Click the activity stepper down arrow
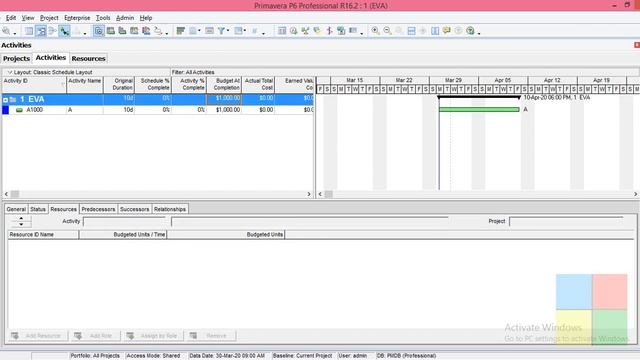This screenshot has width=640, height=360. point(21,224)
